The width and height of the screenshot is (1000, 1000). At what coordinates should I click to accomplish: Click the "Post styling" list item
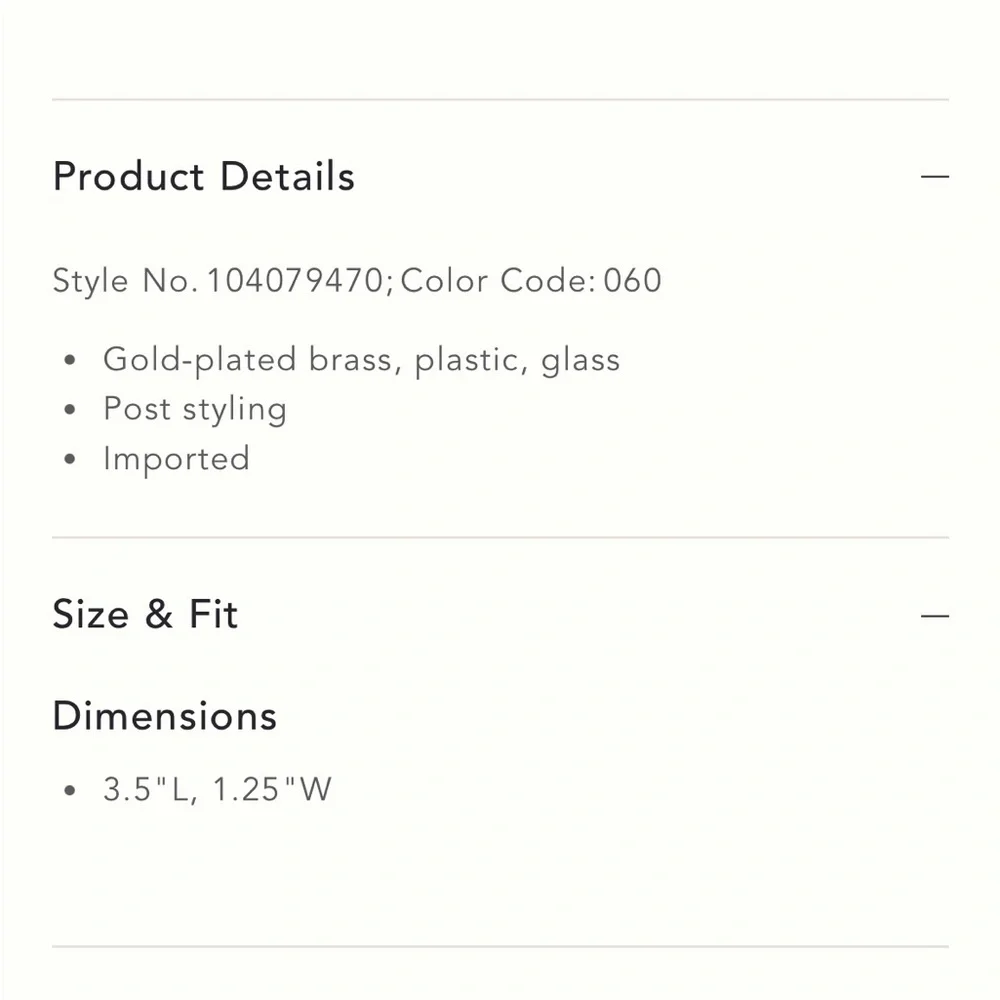[x=195, y=410]
